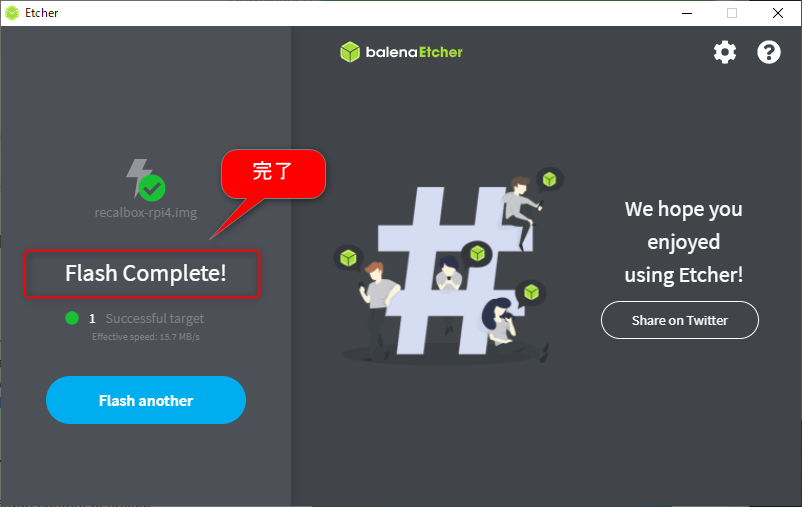802x507 pixels.
Task: Minimize the Etcher window
Action: tap(687, 13)
